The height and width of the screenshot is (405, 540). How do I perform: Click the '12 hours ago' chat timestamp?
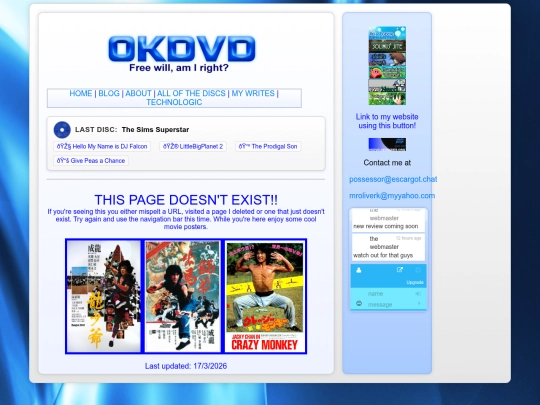tap(408, 238)
